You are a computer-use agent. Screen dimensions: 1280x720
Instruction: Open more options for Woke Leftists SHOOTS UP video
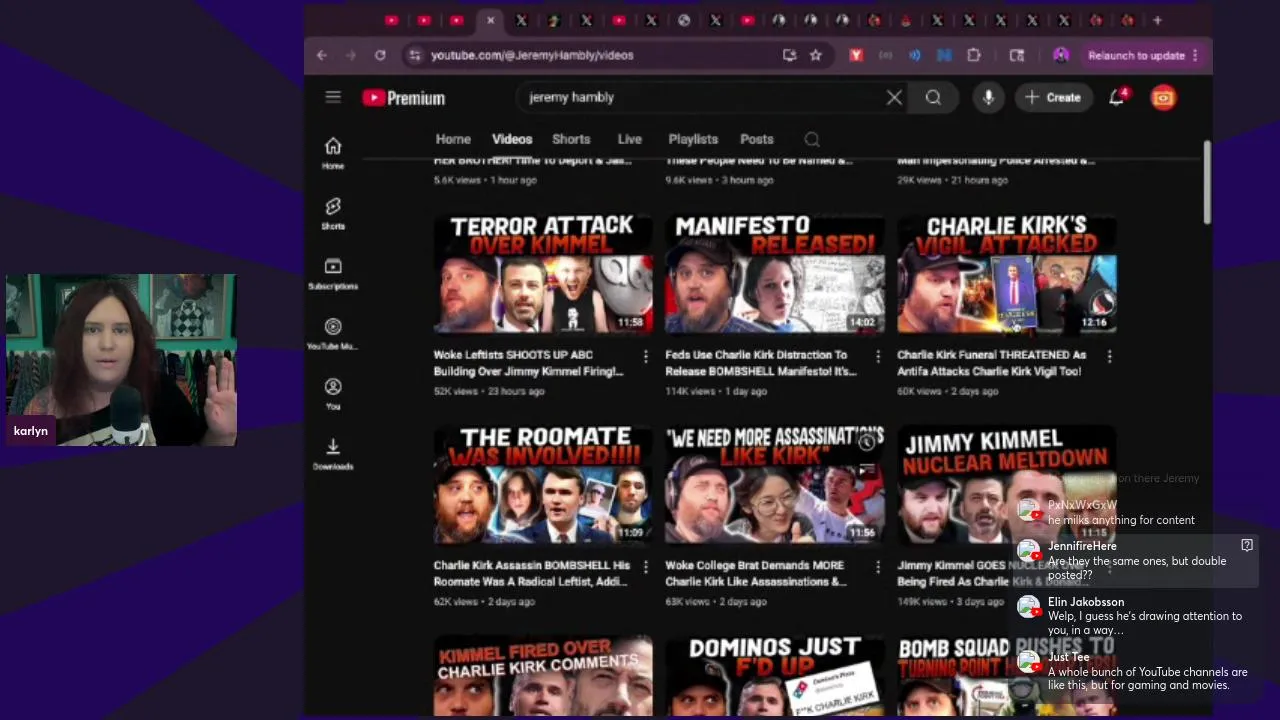[x=646, y=356]
